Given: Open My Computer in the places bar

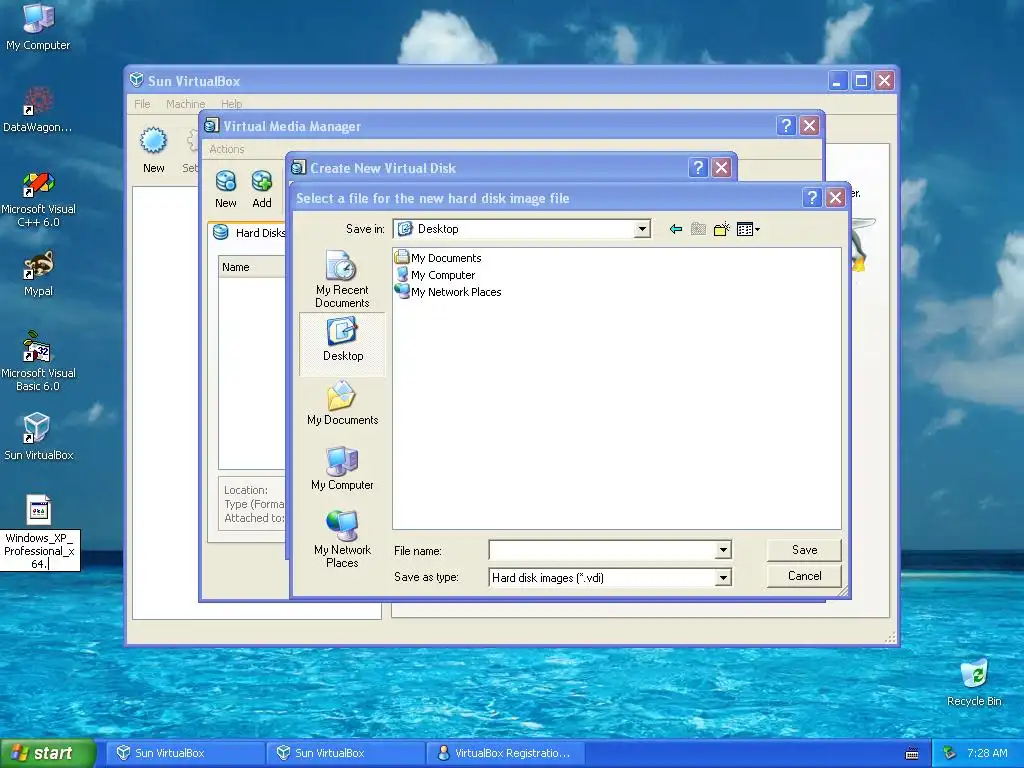Looking at the screenshot, I should (x=342, y=469).
